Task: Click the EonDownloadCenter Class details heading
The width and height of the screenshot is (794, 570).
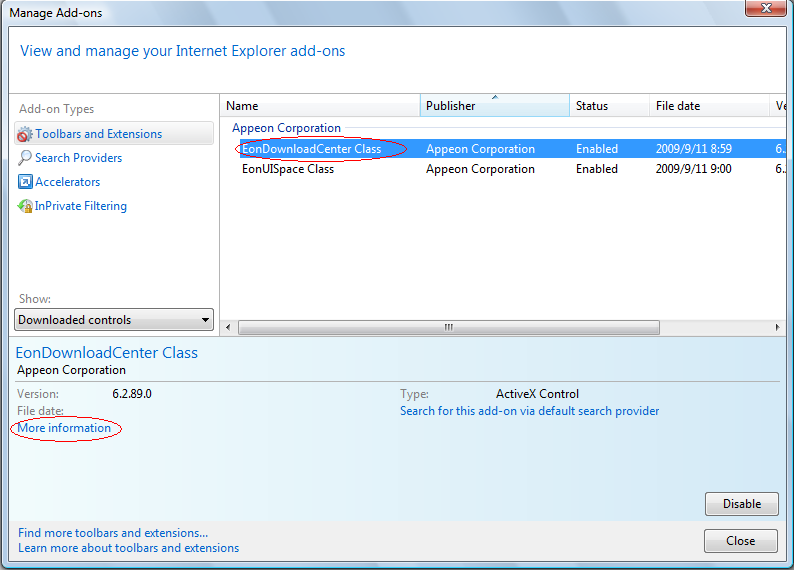Action: point(106,353)
